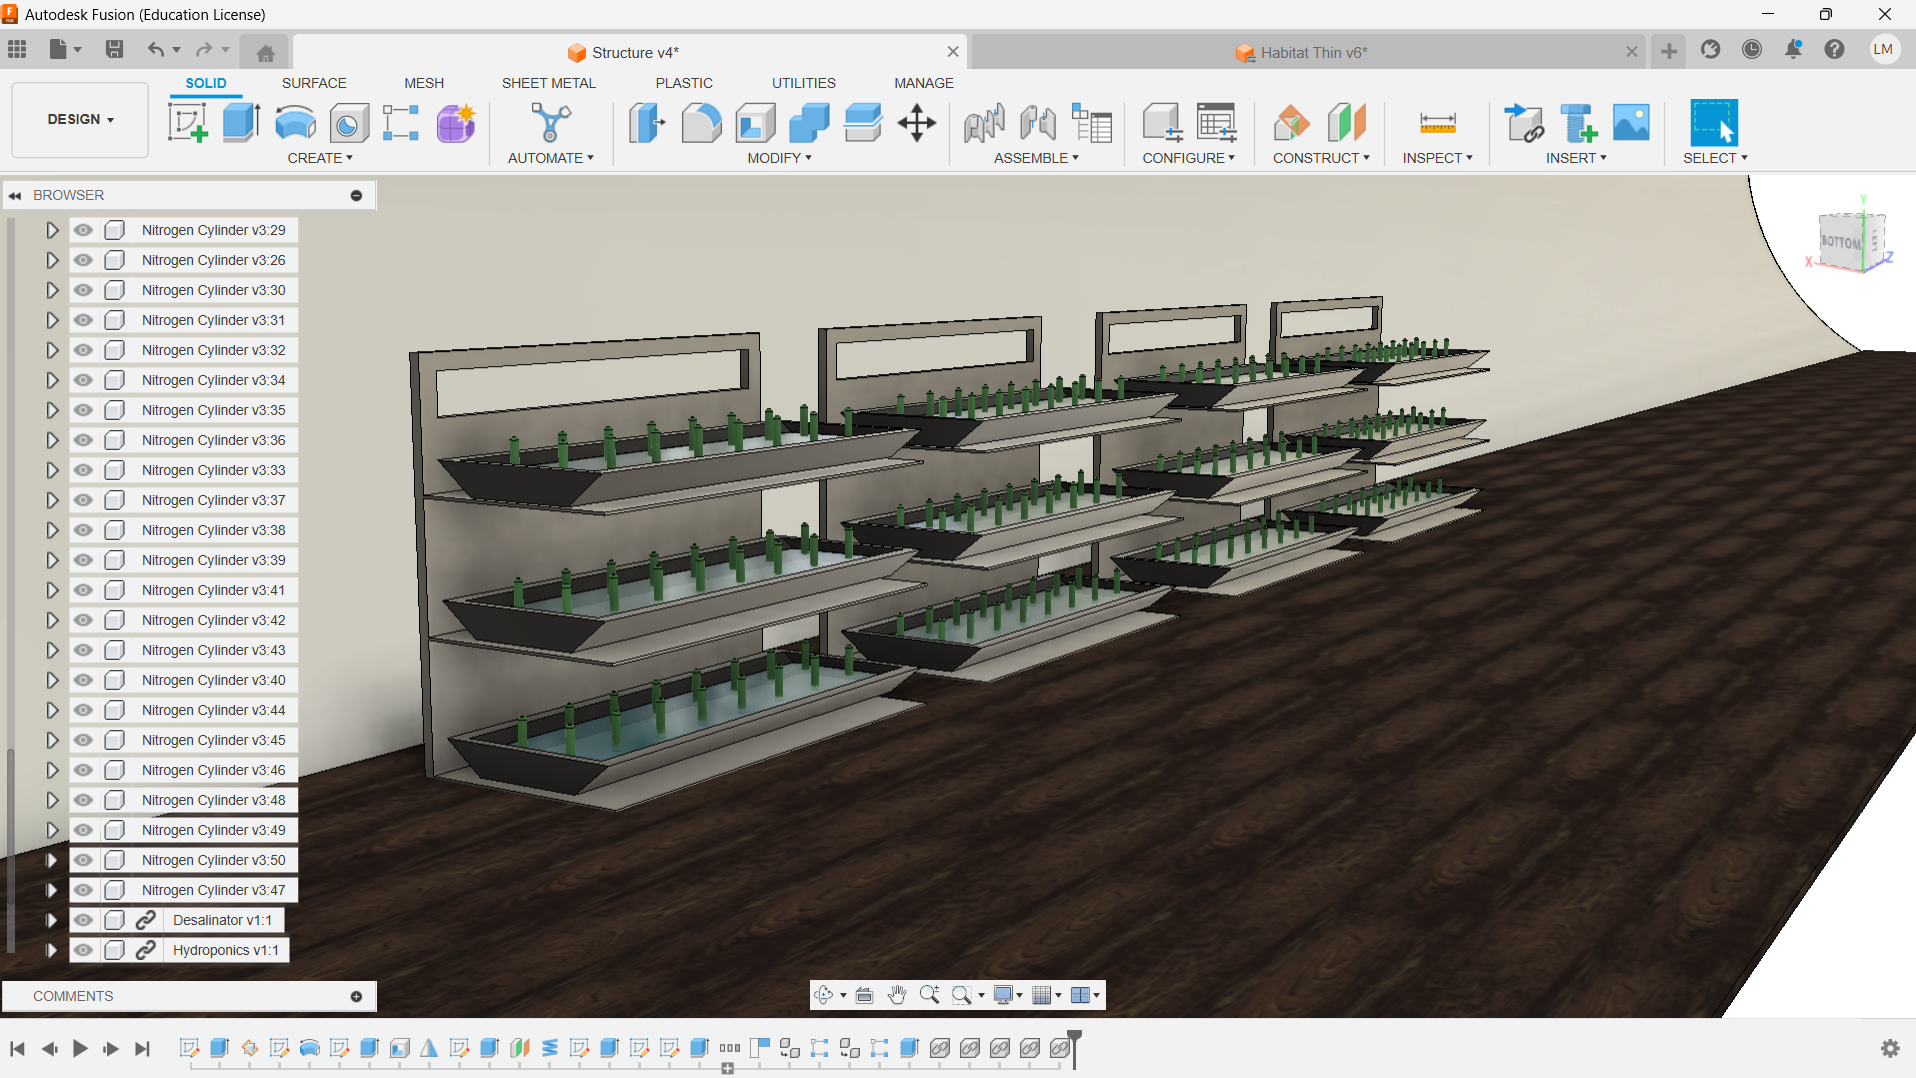Hide the Desalinator v1:1 component
This screenshot has width=1916, height=1078.
[83, 920]
